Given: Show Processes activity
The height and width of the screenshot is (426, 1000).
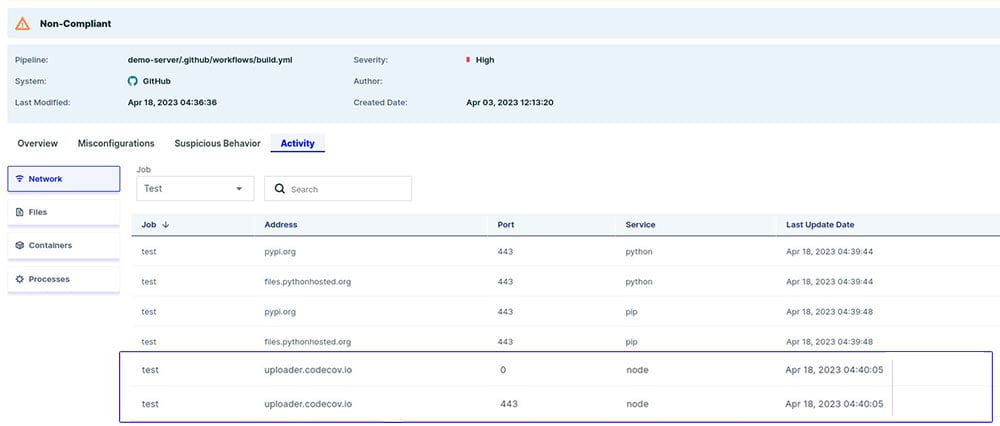Looking at the screenshot, I should click(x=64, y=279).
